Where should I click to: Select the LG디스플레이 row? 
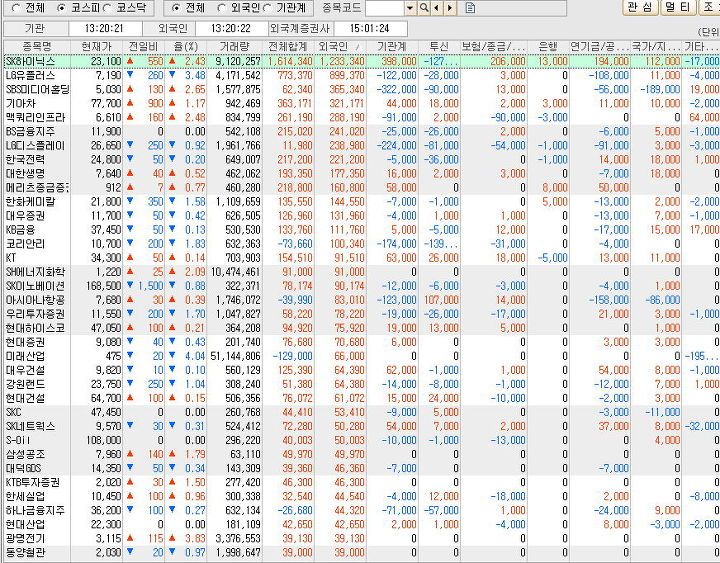(362, 146)
